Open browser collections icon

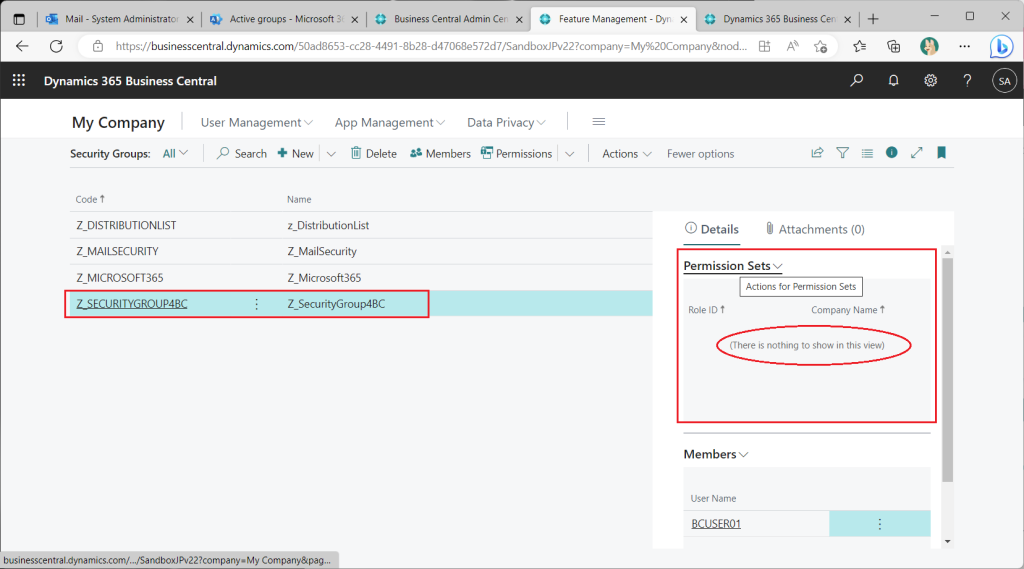click(x=893, y=46)
